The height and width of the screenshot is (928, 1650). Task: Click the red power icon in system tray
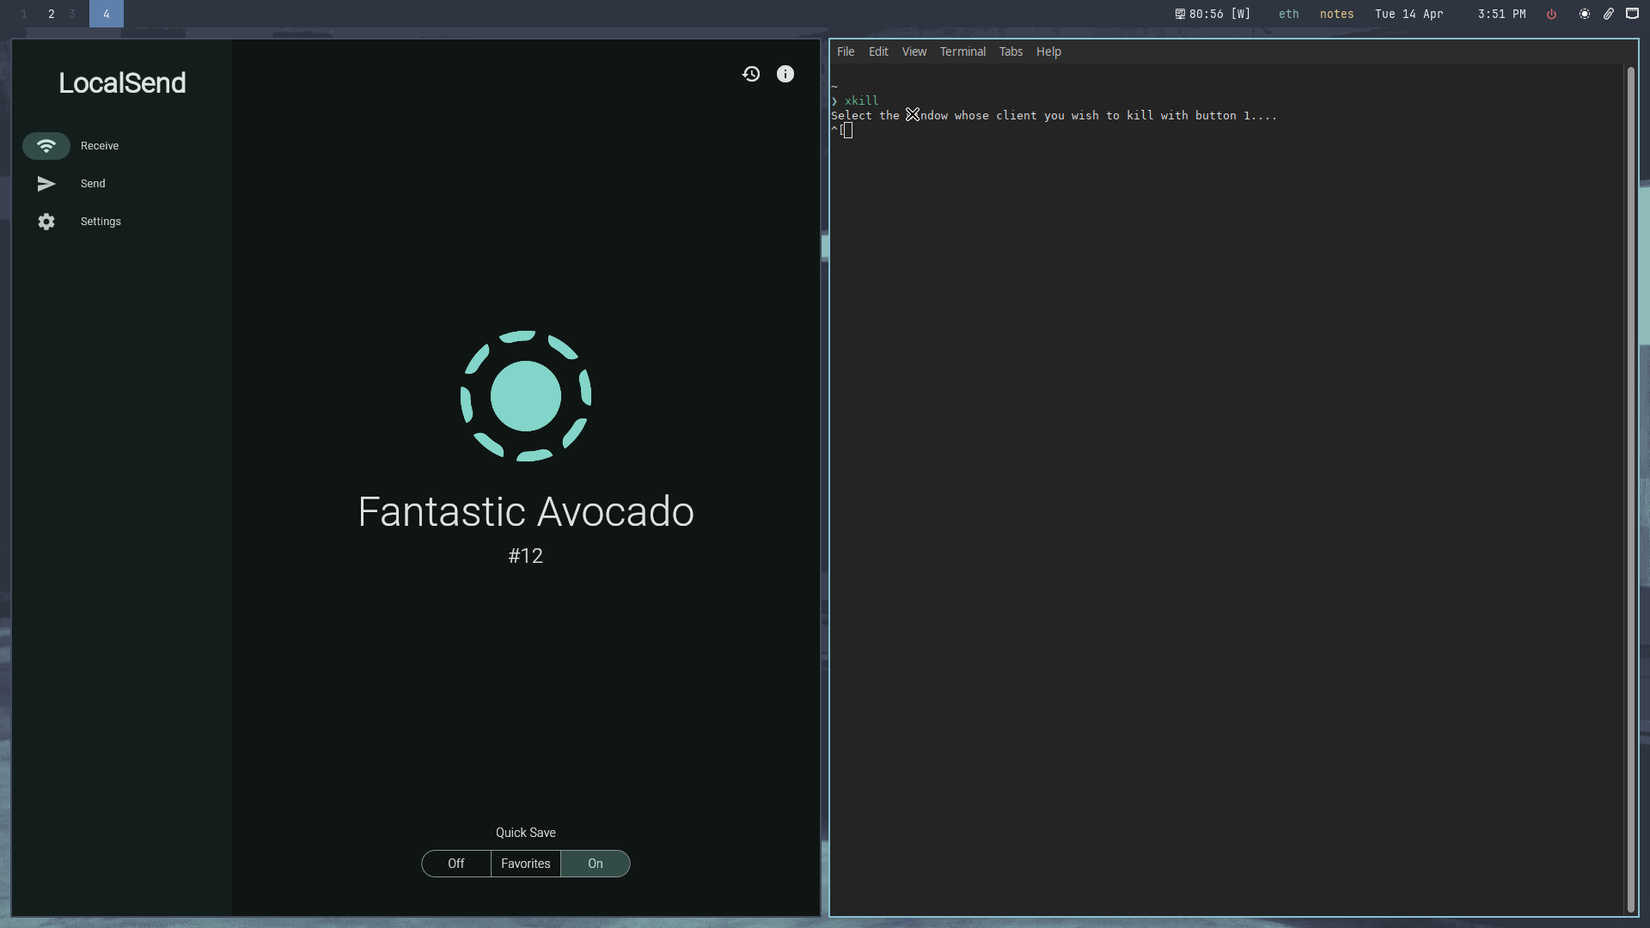[1551, 14]
